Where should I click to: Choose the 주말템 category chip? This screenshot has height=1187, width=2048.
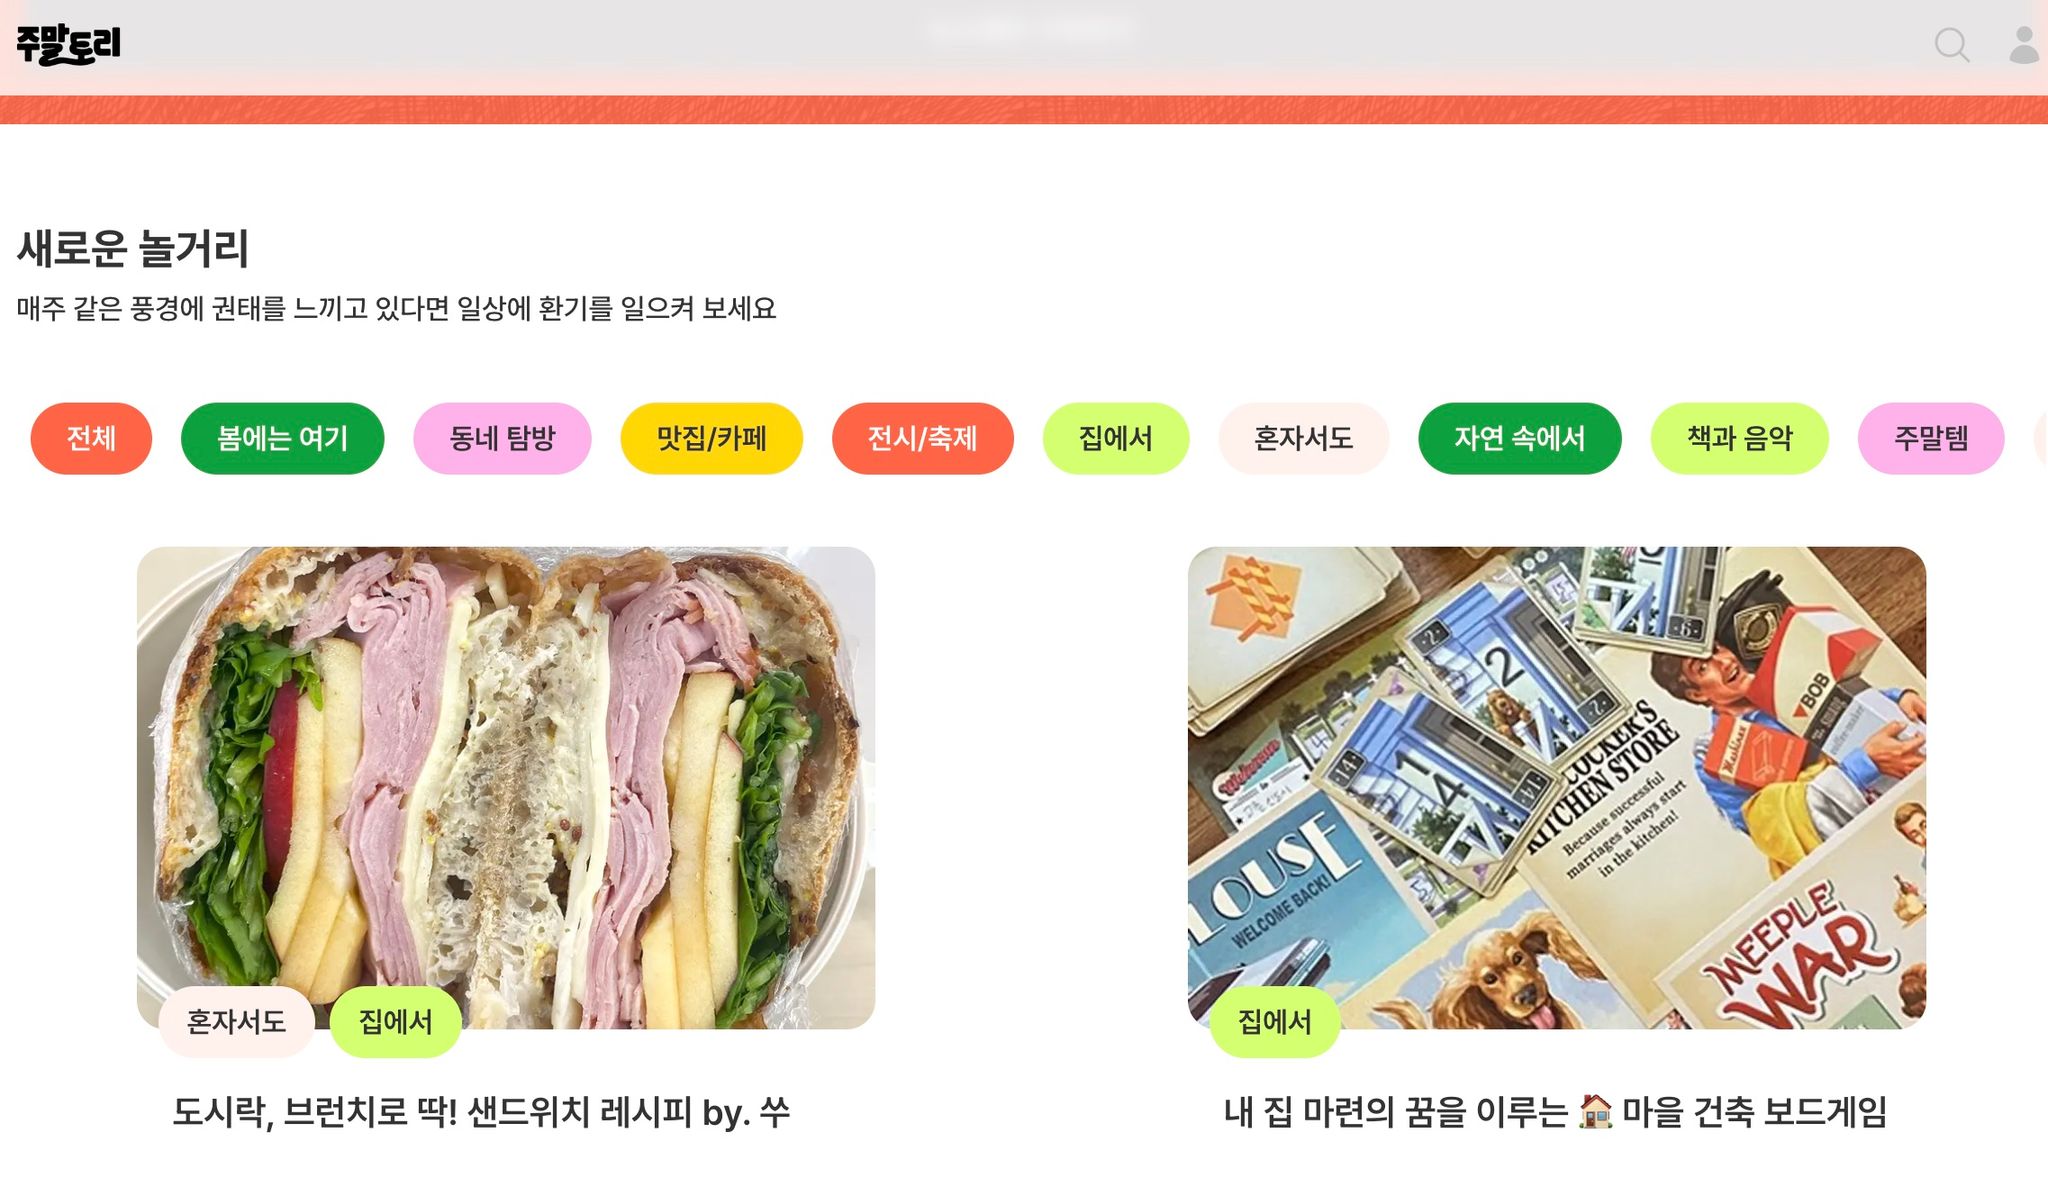click(1930, 438)
